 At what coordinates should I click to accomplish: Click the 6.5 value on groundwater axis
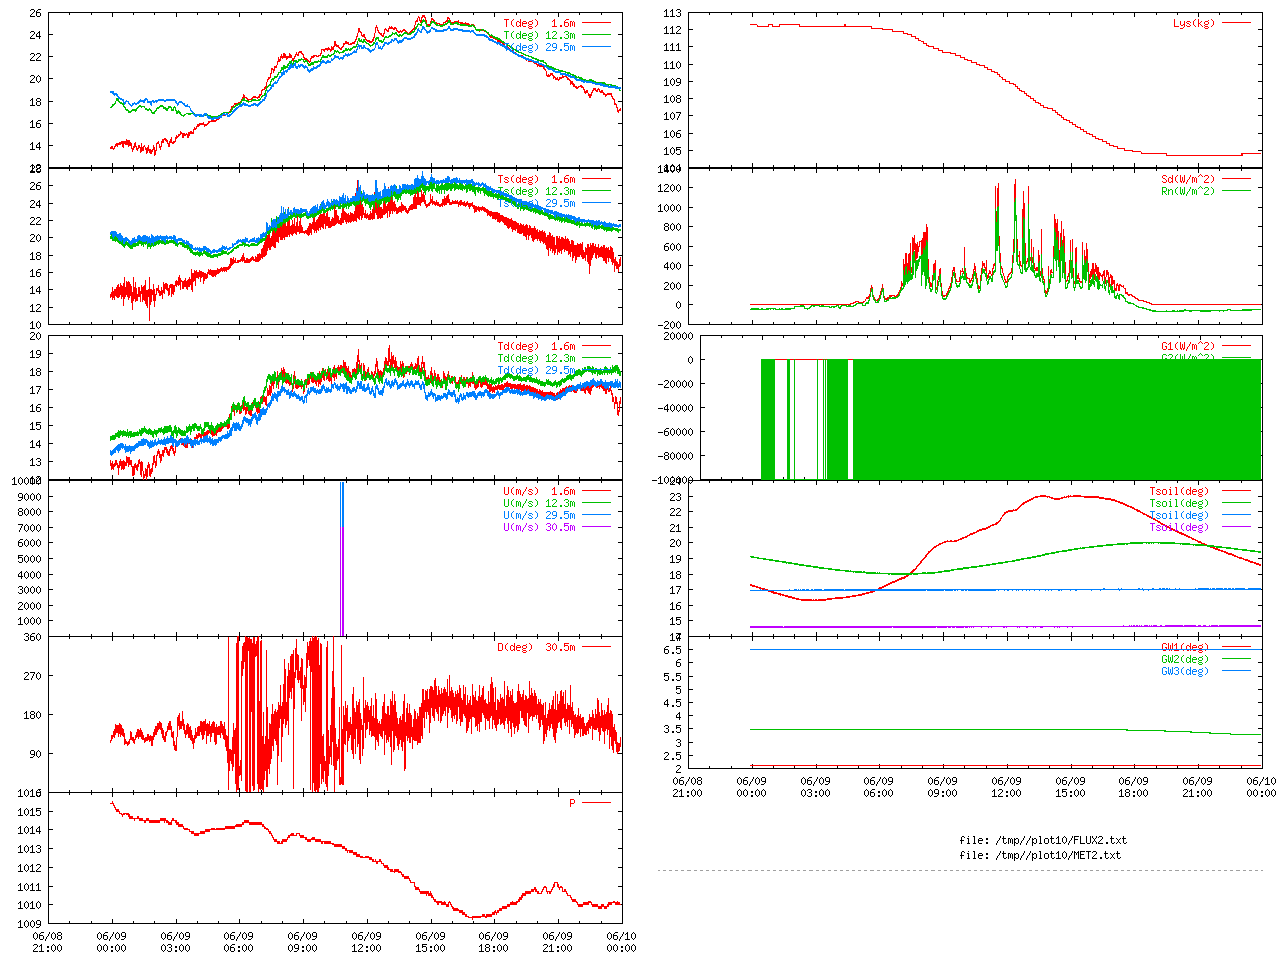tap(672, 651)
